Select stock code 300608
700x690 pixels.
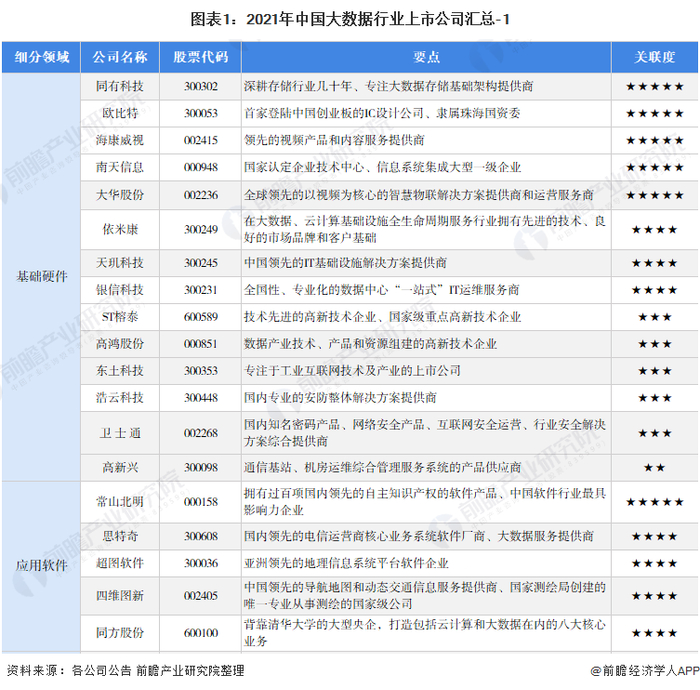[200, 536]
